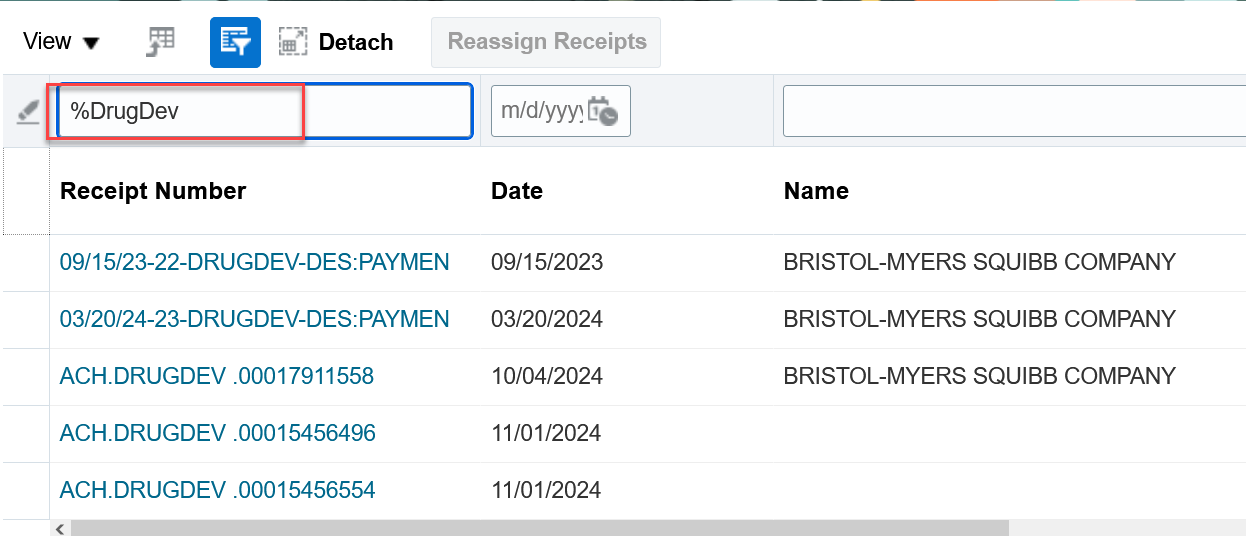Click the clear filter eraser icon

(27, 111)
